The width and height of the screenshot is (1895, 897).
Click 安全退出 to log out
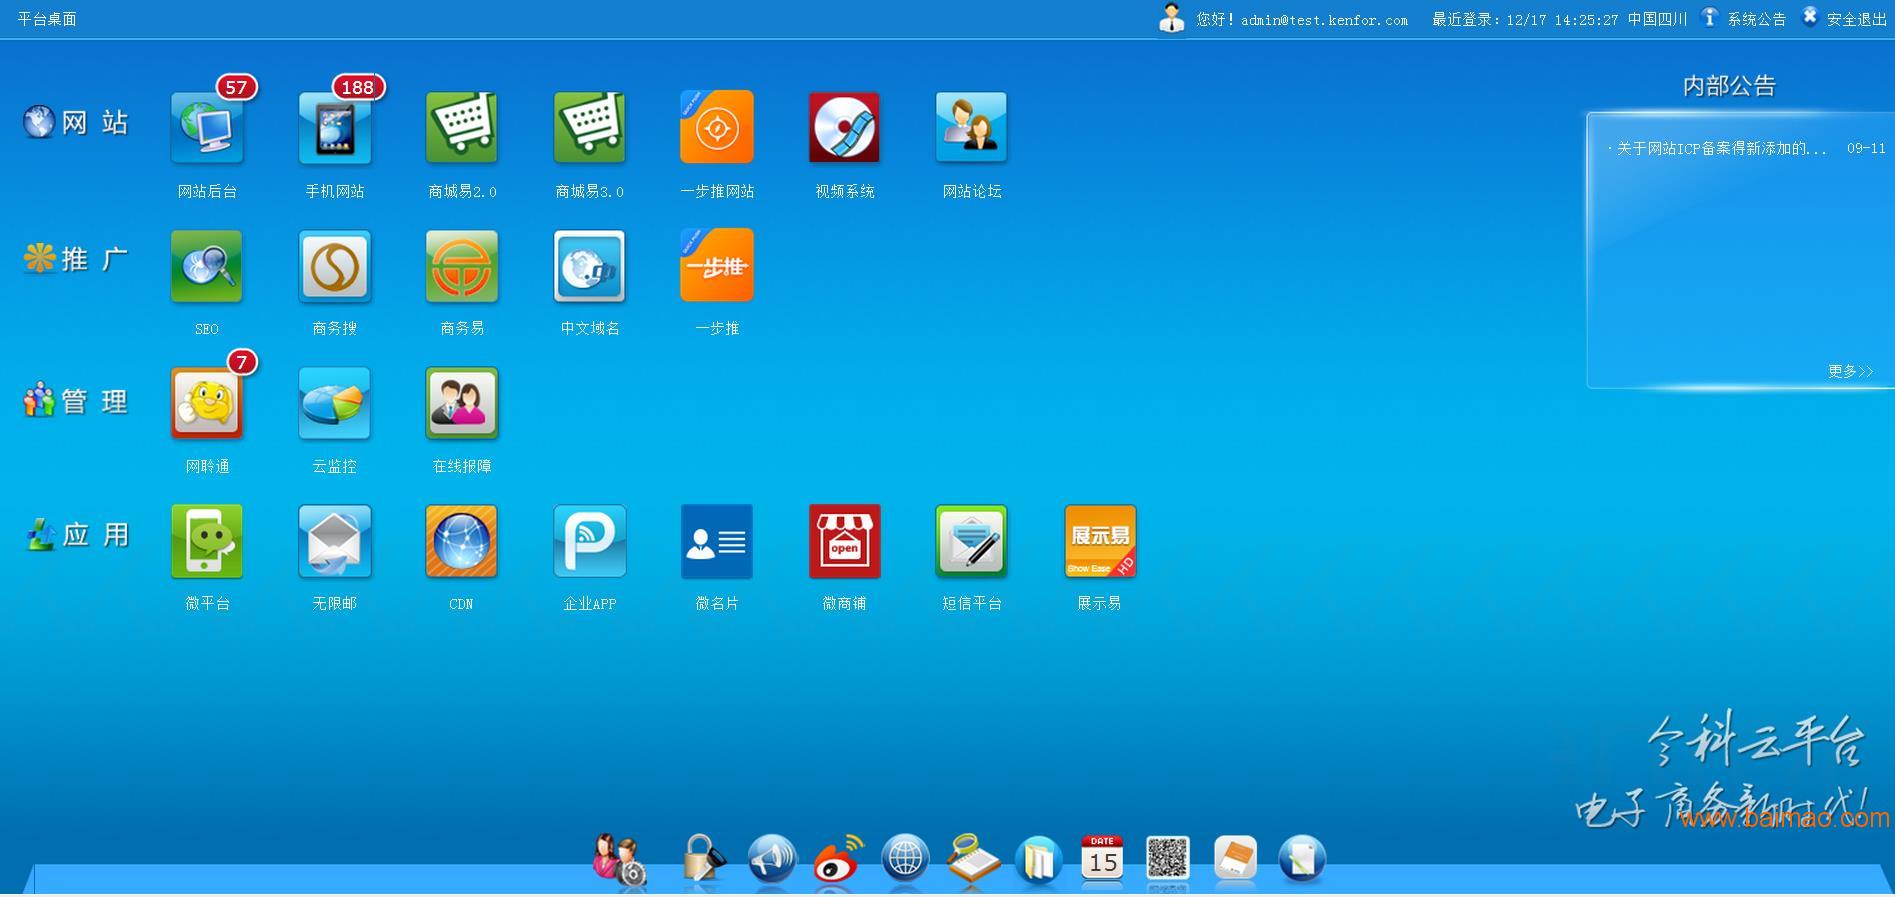coord(1857,19)
